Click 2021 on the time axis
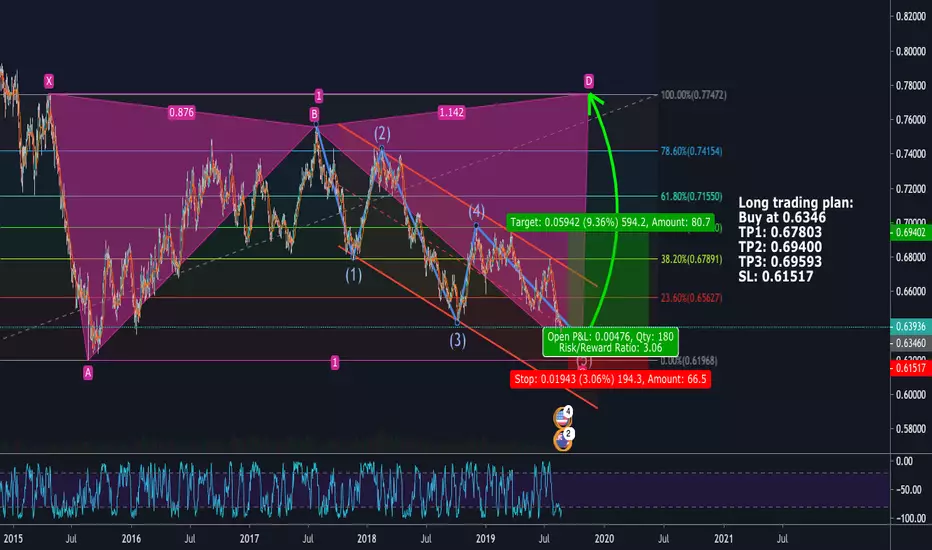The width and height of the screenshot is (932, 550). [723, 539]
